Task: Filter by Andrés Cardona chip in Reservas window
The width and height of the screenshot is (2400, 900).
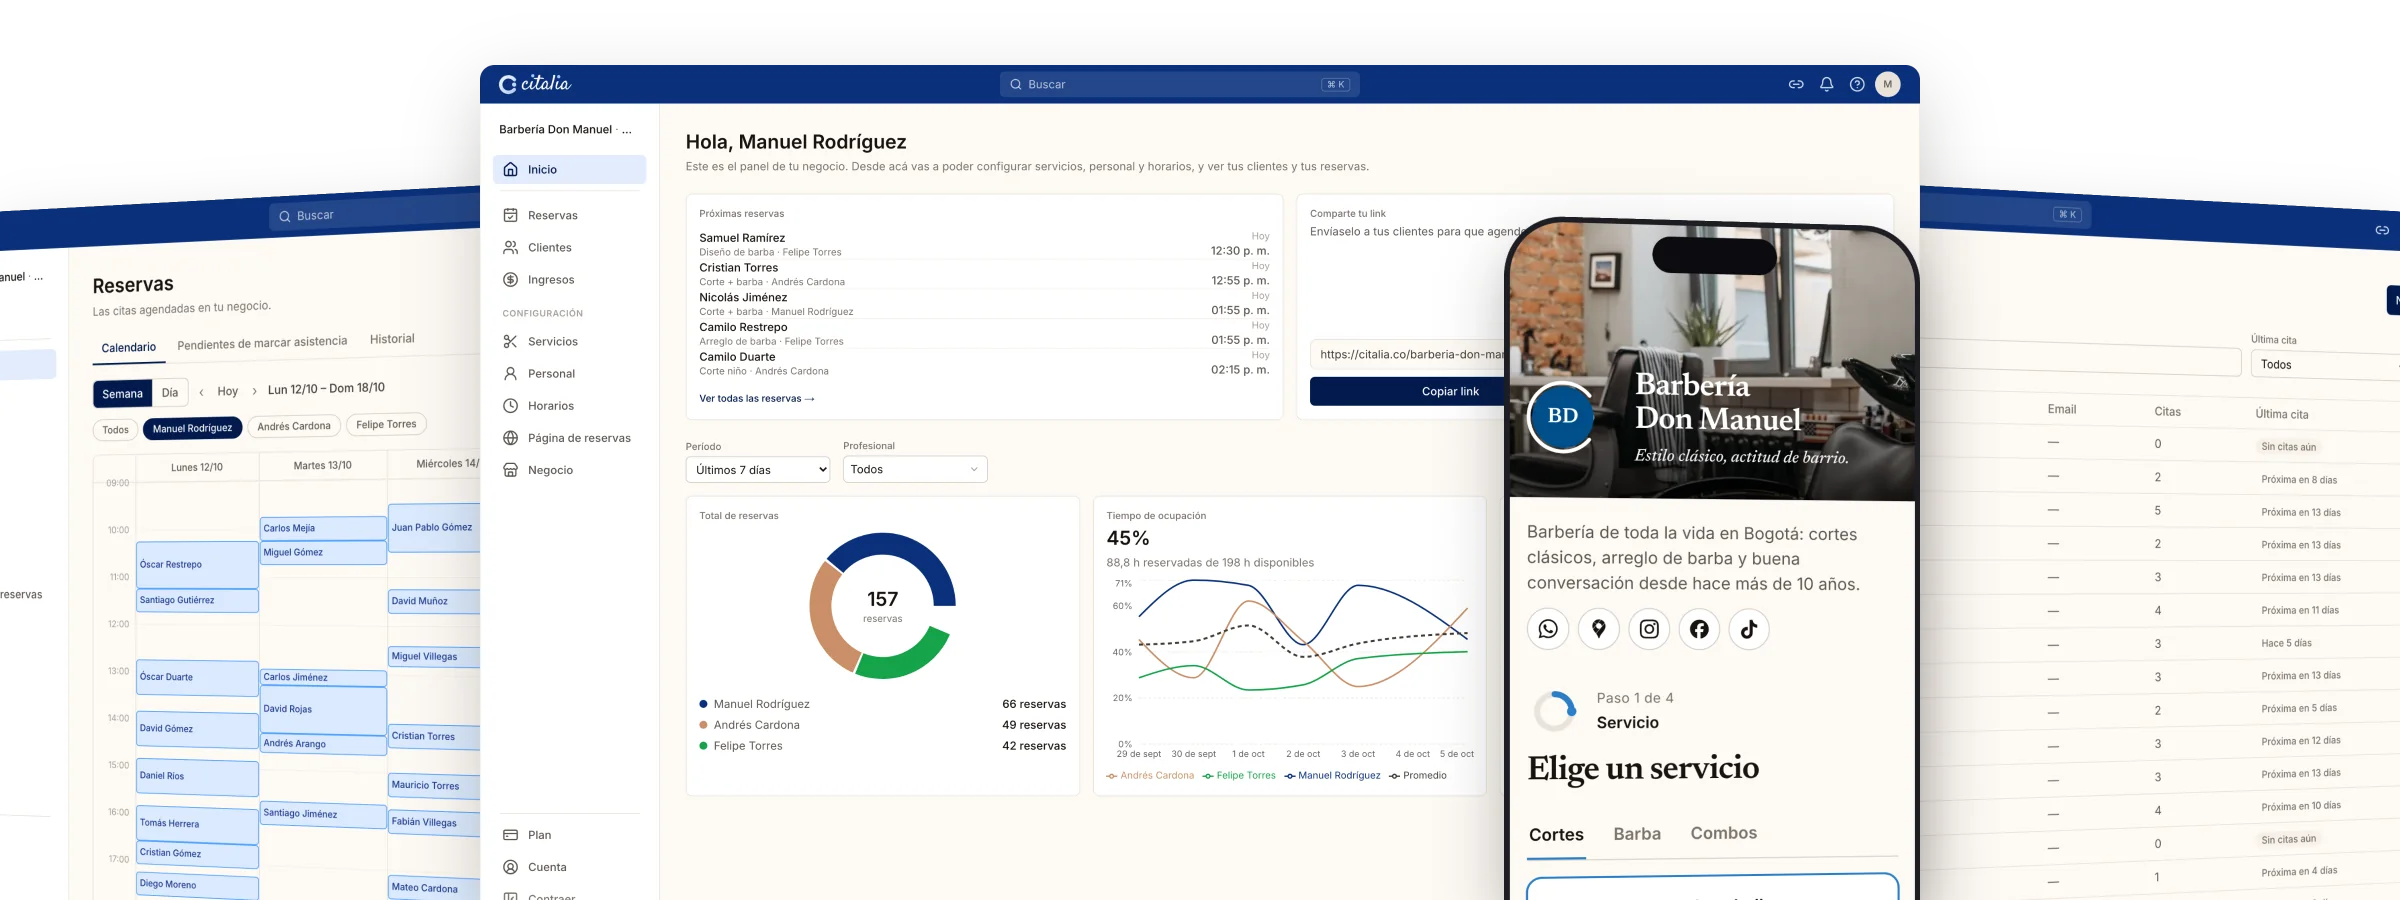Action: click(294, 426)
